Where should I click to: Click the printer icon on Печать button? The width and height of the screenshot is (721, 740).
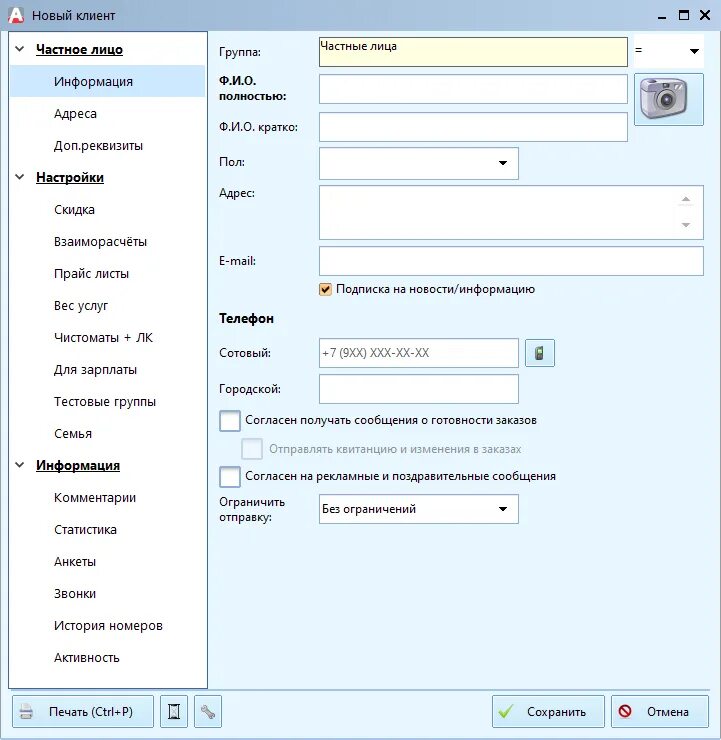point(26,711)
